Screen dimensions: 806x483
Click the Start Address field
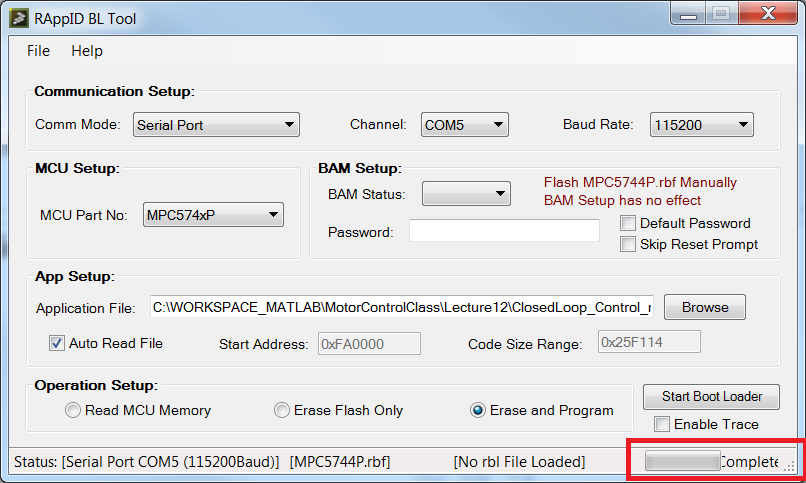369,344
